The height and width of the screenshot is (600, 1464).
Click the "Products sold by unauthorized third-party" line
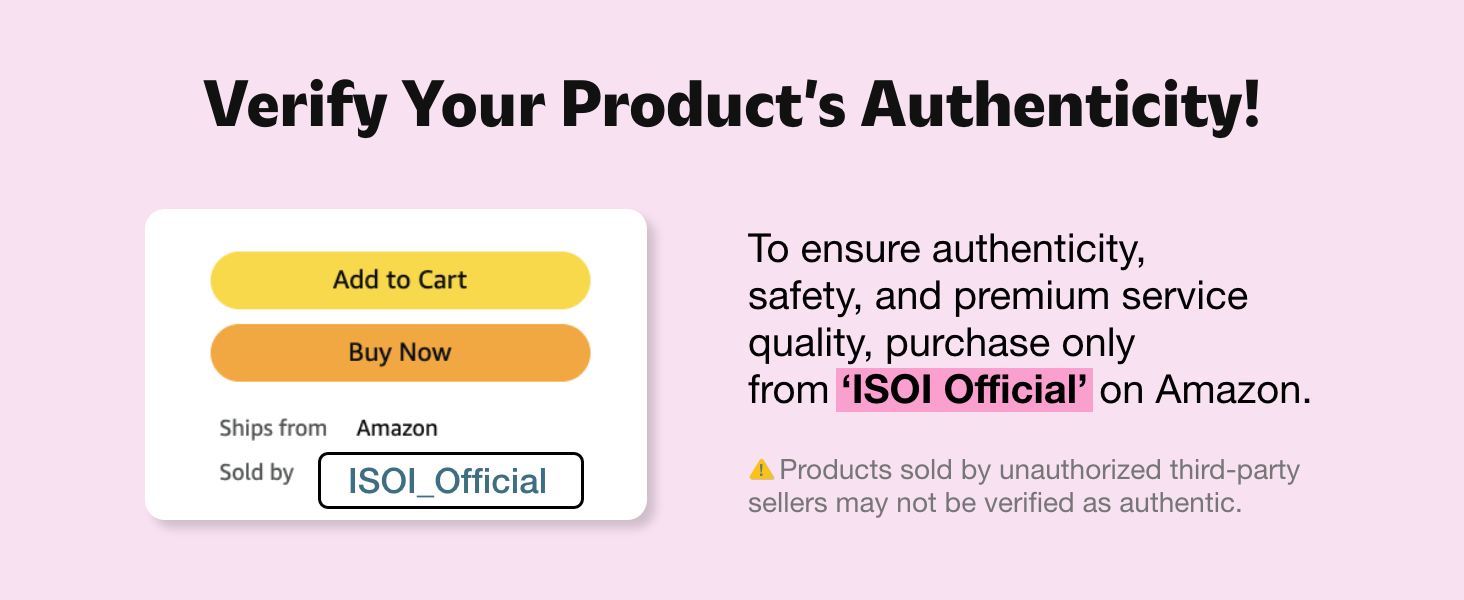pos(1038,469)
